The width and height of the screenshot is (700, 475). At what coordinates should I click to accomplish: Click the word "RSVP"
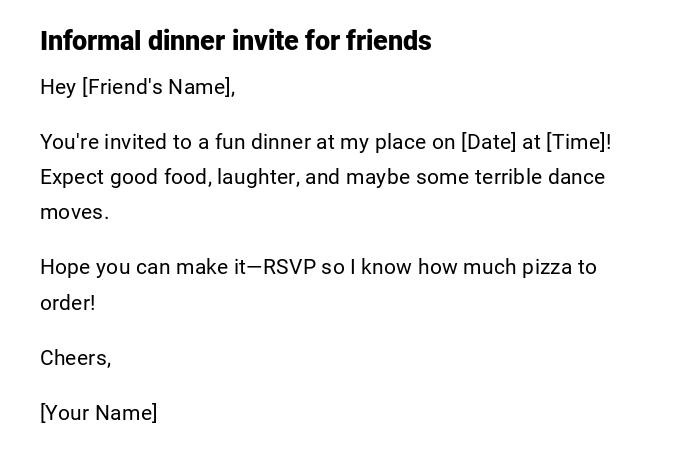tap(289, 267)
